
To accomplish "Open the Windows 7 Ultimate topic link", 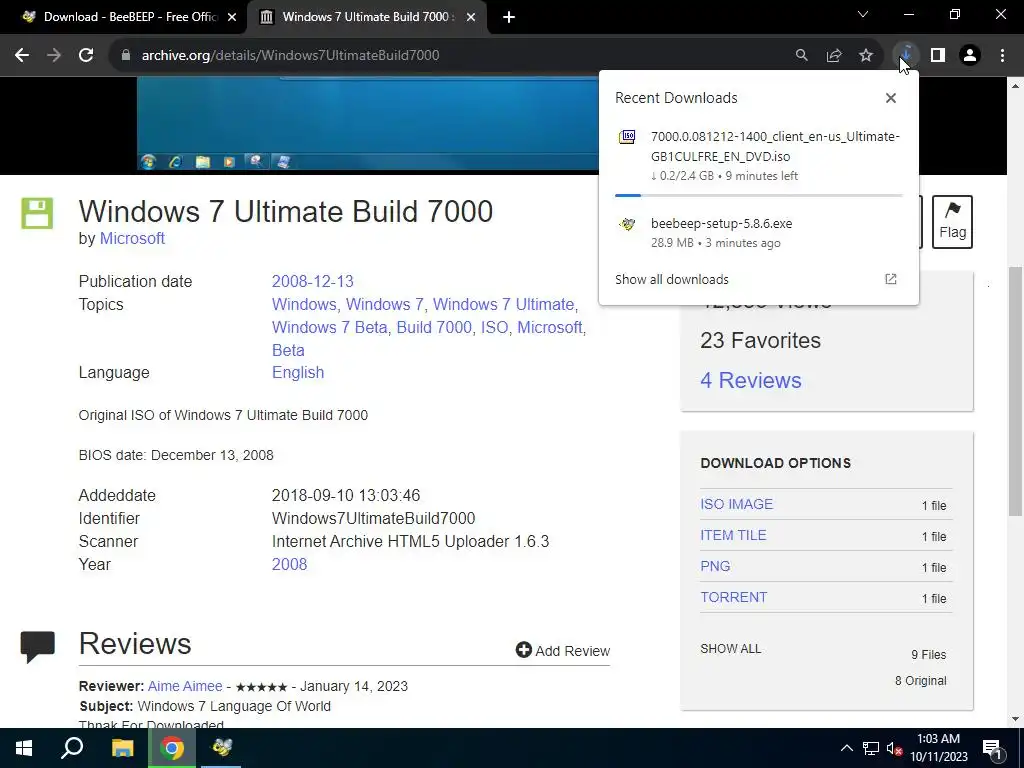I will (x=504, y=304).
